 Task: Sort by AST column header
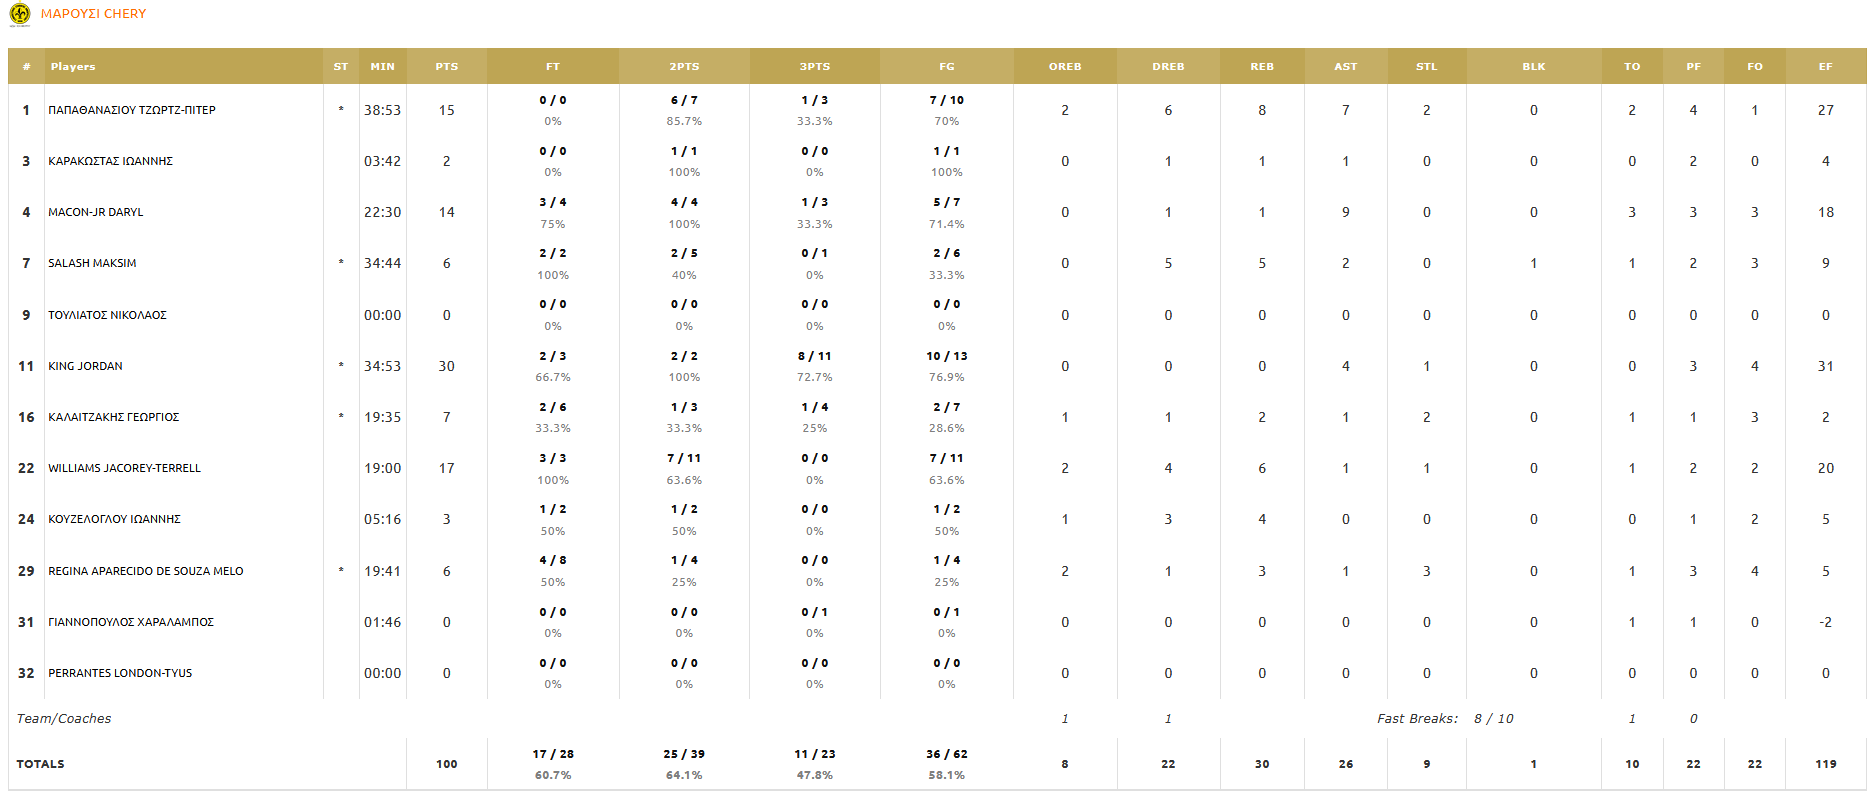coord(1345,67)
